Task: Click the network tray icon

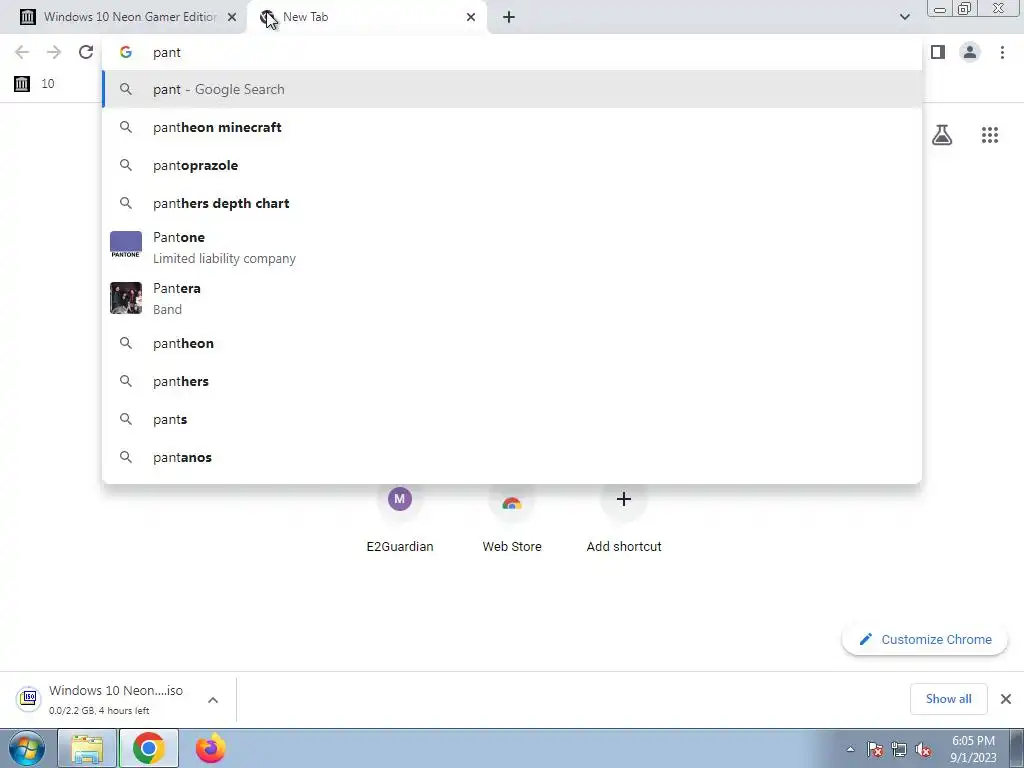Action: 899,749
